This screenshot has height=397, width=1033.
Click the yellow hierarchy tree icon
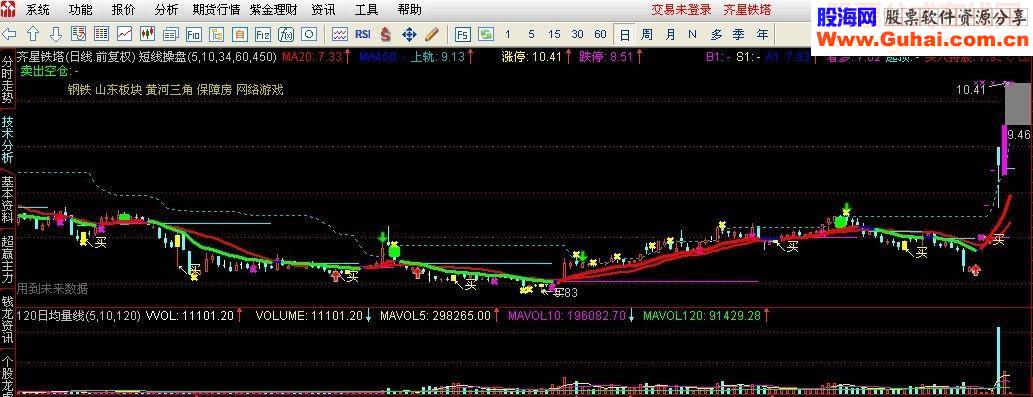coord(217,34)
